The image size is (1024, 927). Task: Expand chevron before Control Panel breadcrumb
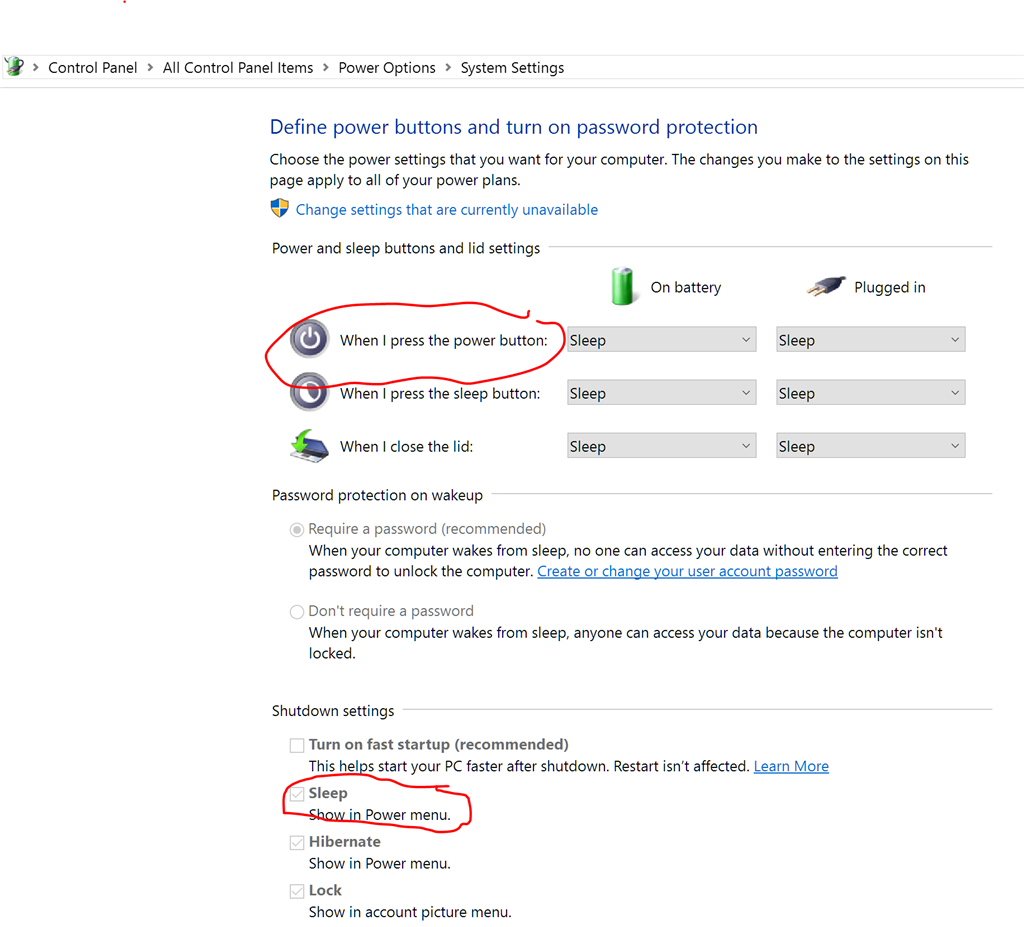tap(36, 67)
